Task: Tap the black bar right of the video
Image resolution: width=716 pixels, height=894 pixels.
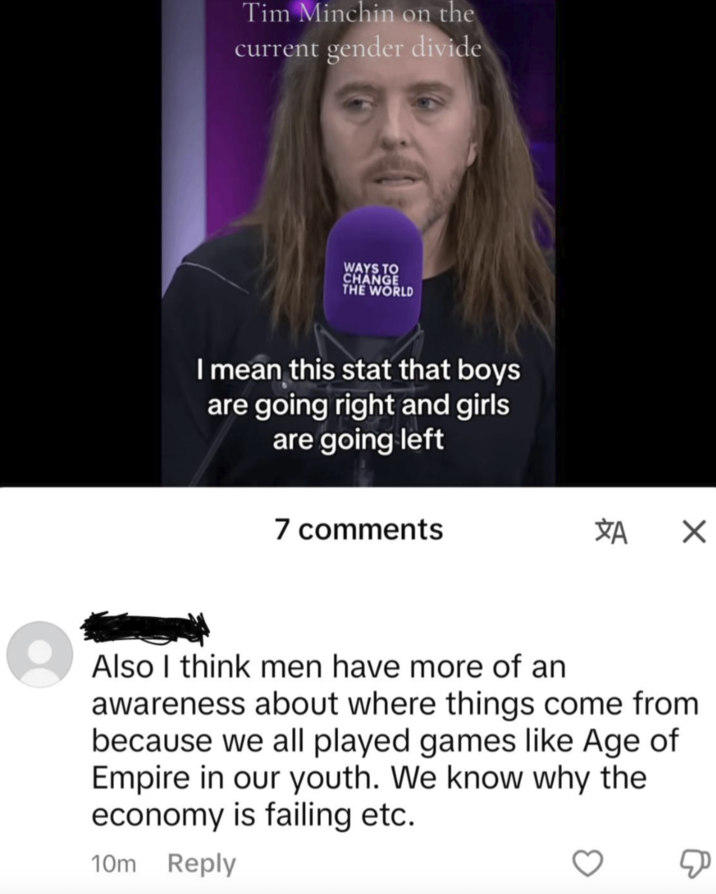Action: point(636,243)
